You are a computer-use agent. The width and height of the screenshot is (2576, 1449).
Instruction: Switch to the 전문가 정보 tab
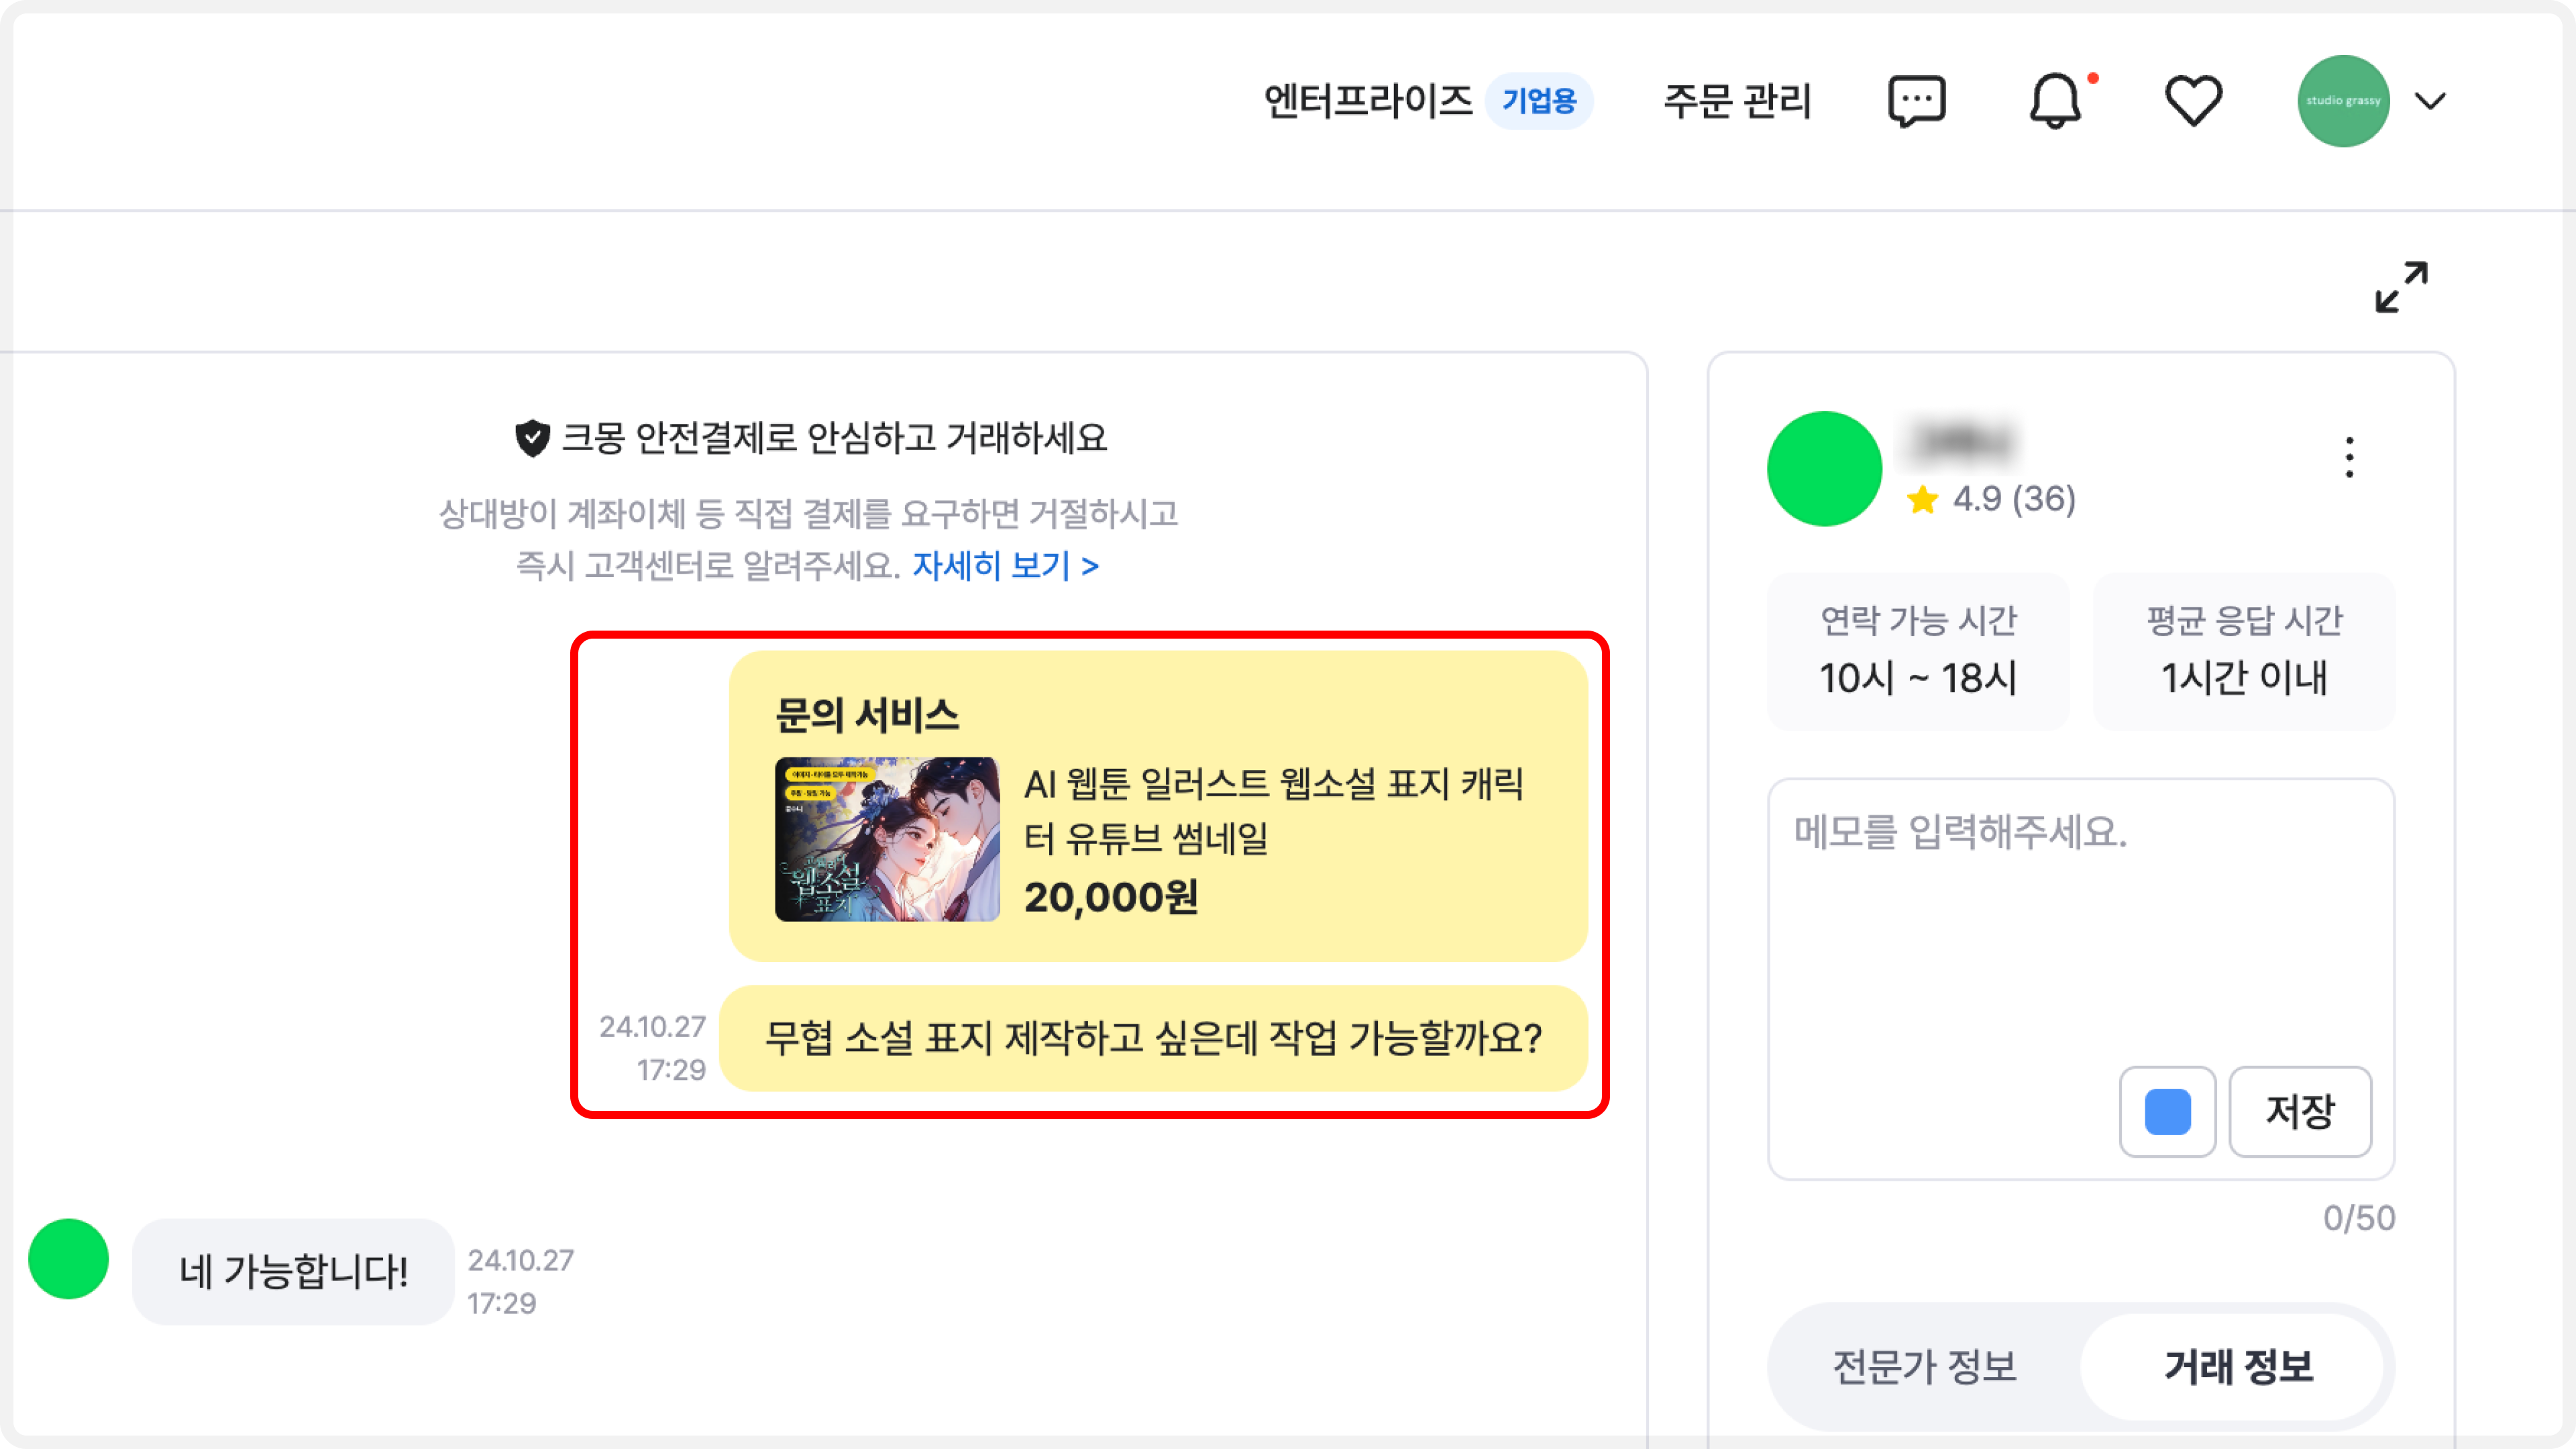click(1924, 1366)
